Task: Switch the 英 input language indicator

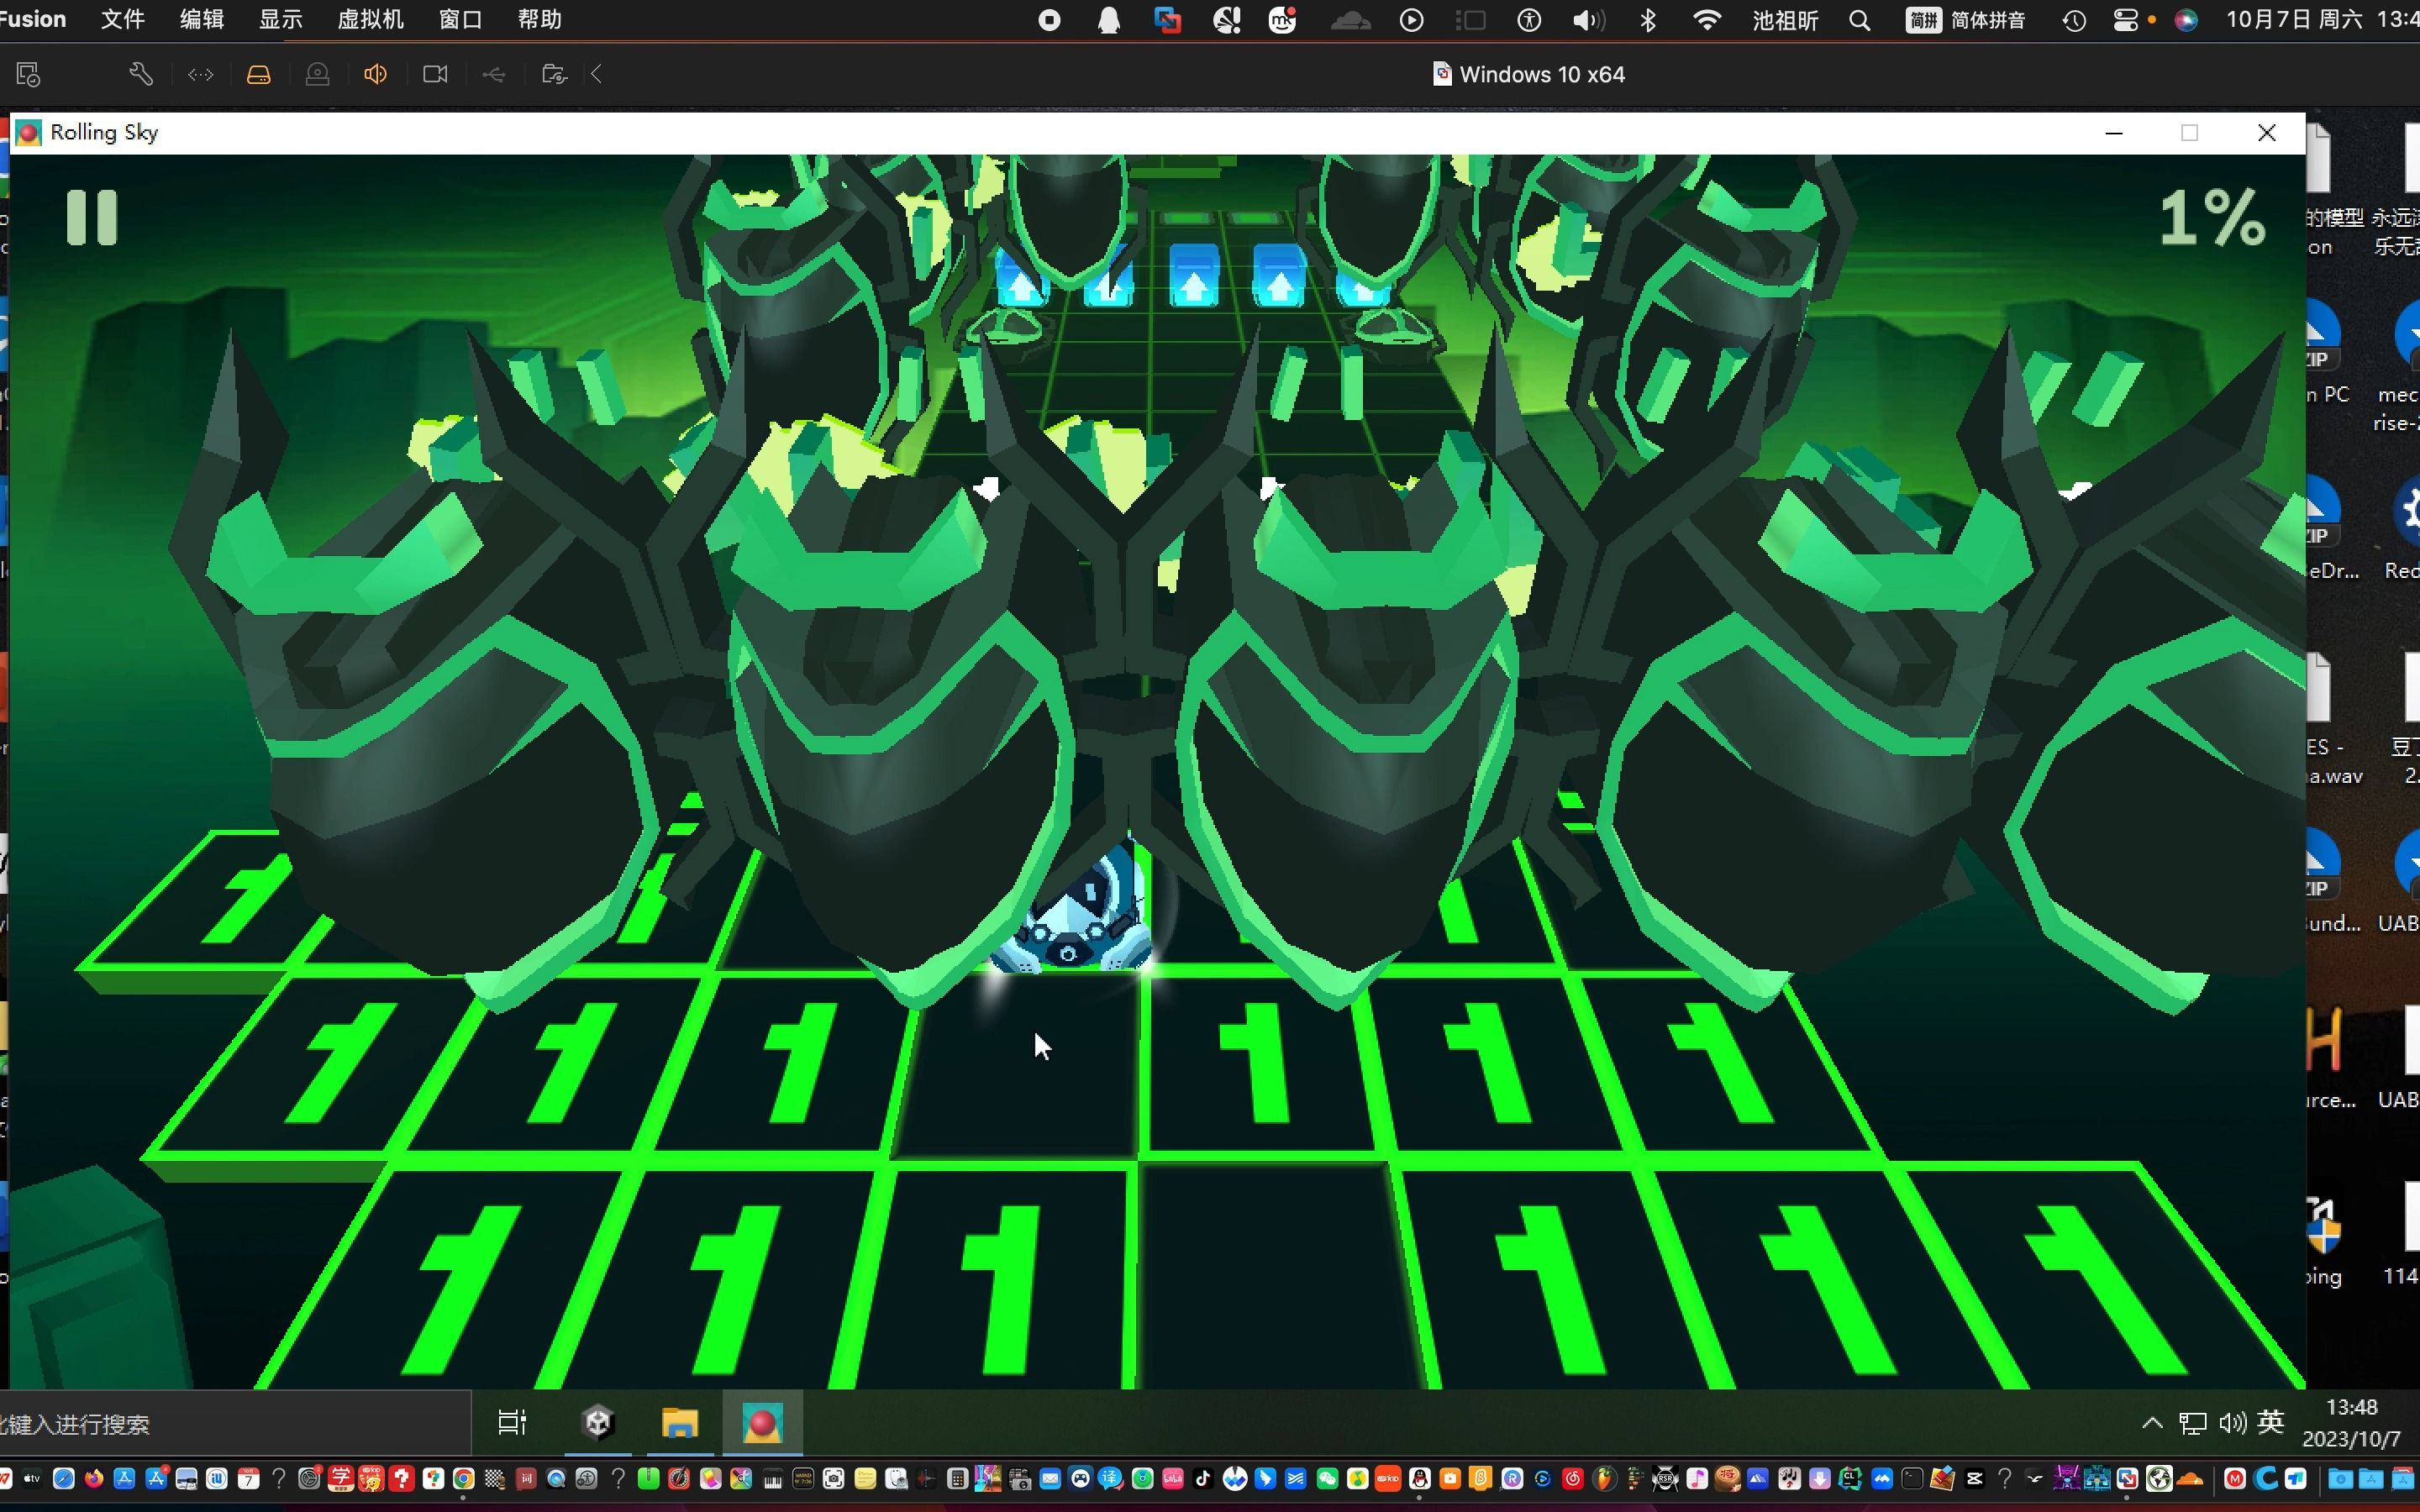Action: pos(2271,1422)
